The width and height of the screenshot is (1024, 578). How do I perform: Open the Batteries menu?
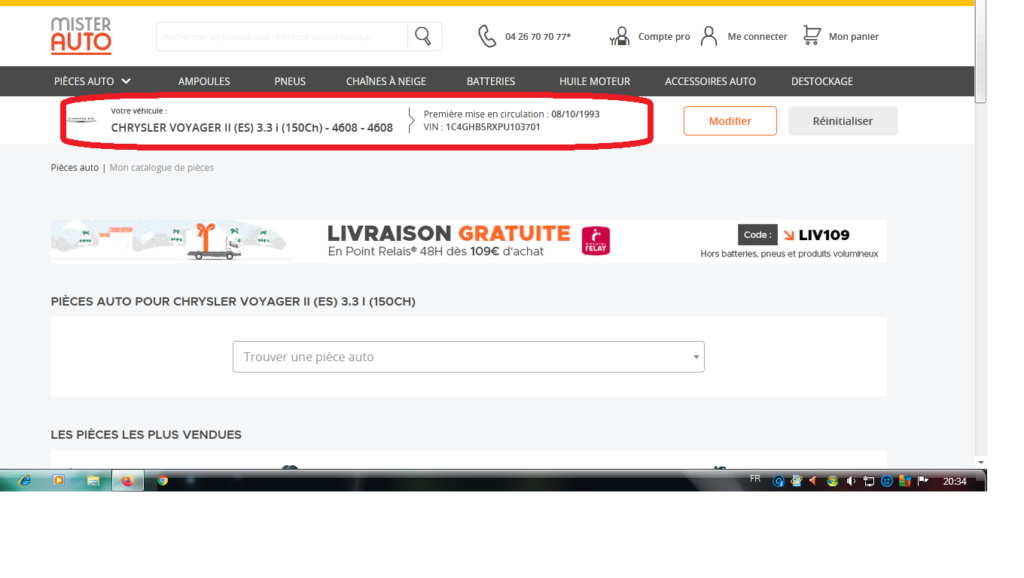pyautogui.click(x=490, y=81)
